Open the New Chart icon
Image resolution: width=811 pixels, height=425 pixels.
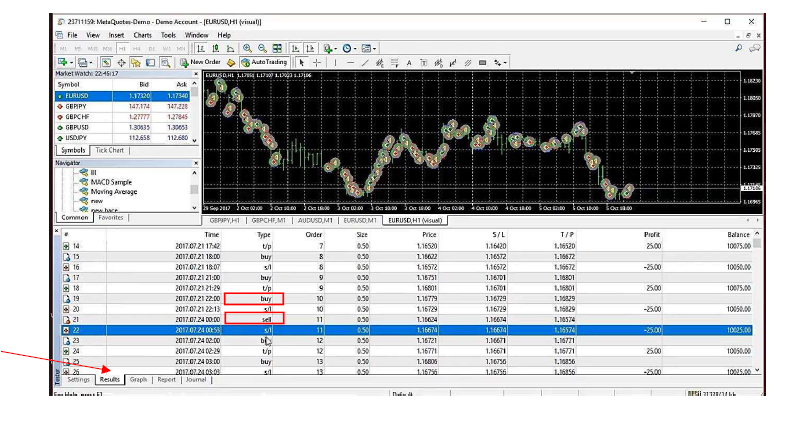[62, 63]
